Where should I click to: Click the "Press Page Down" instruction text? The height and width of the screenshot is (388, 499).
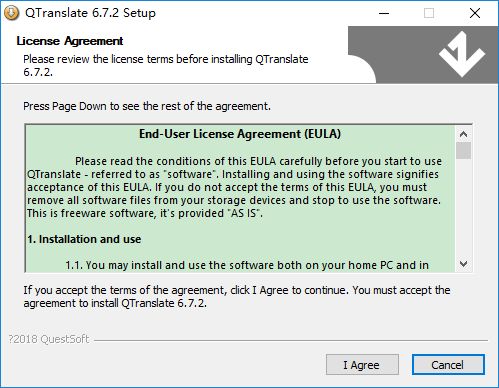tap(147, 106)
